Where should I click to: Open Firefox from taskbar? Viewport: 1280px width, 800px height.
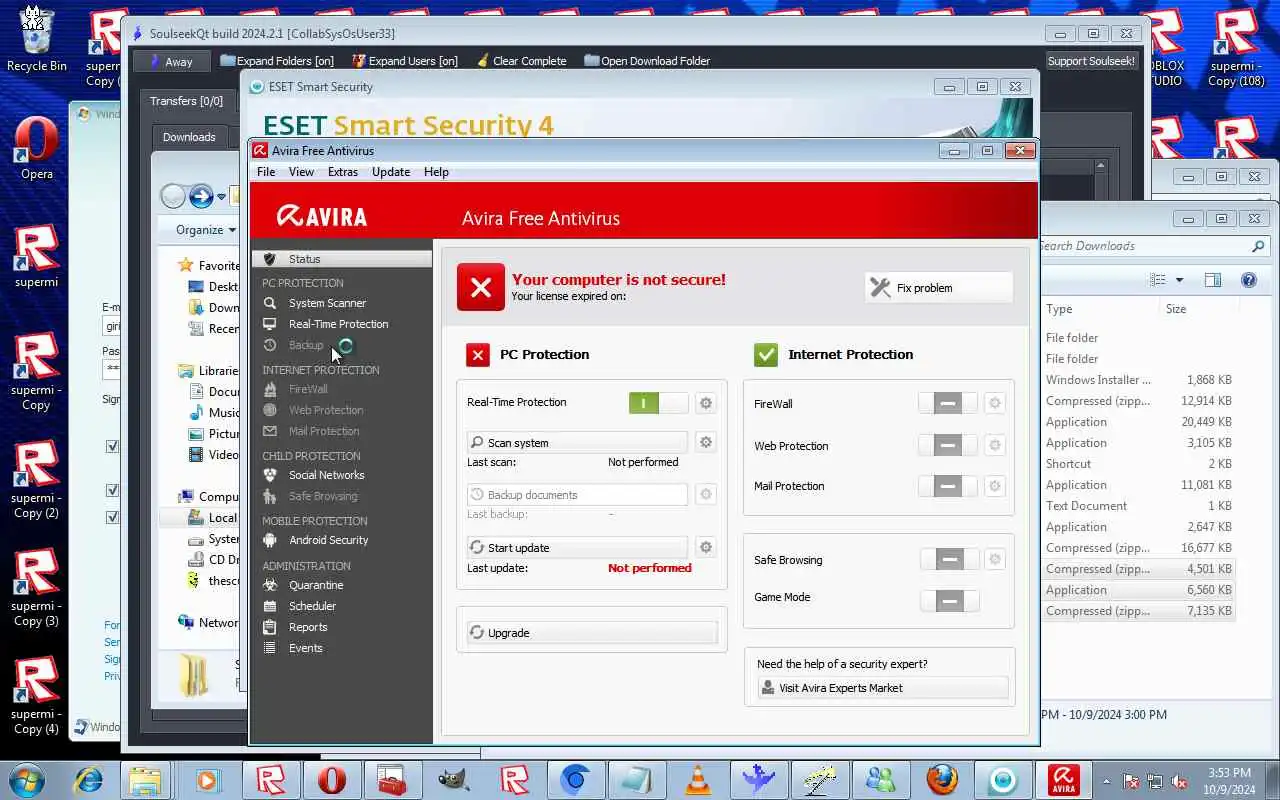(x=941, y=780)
